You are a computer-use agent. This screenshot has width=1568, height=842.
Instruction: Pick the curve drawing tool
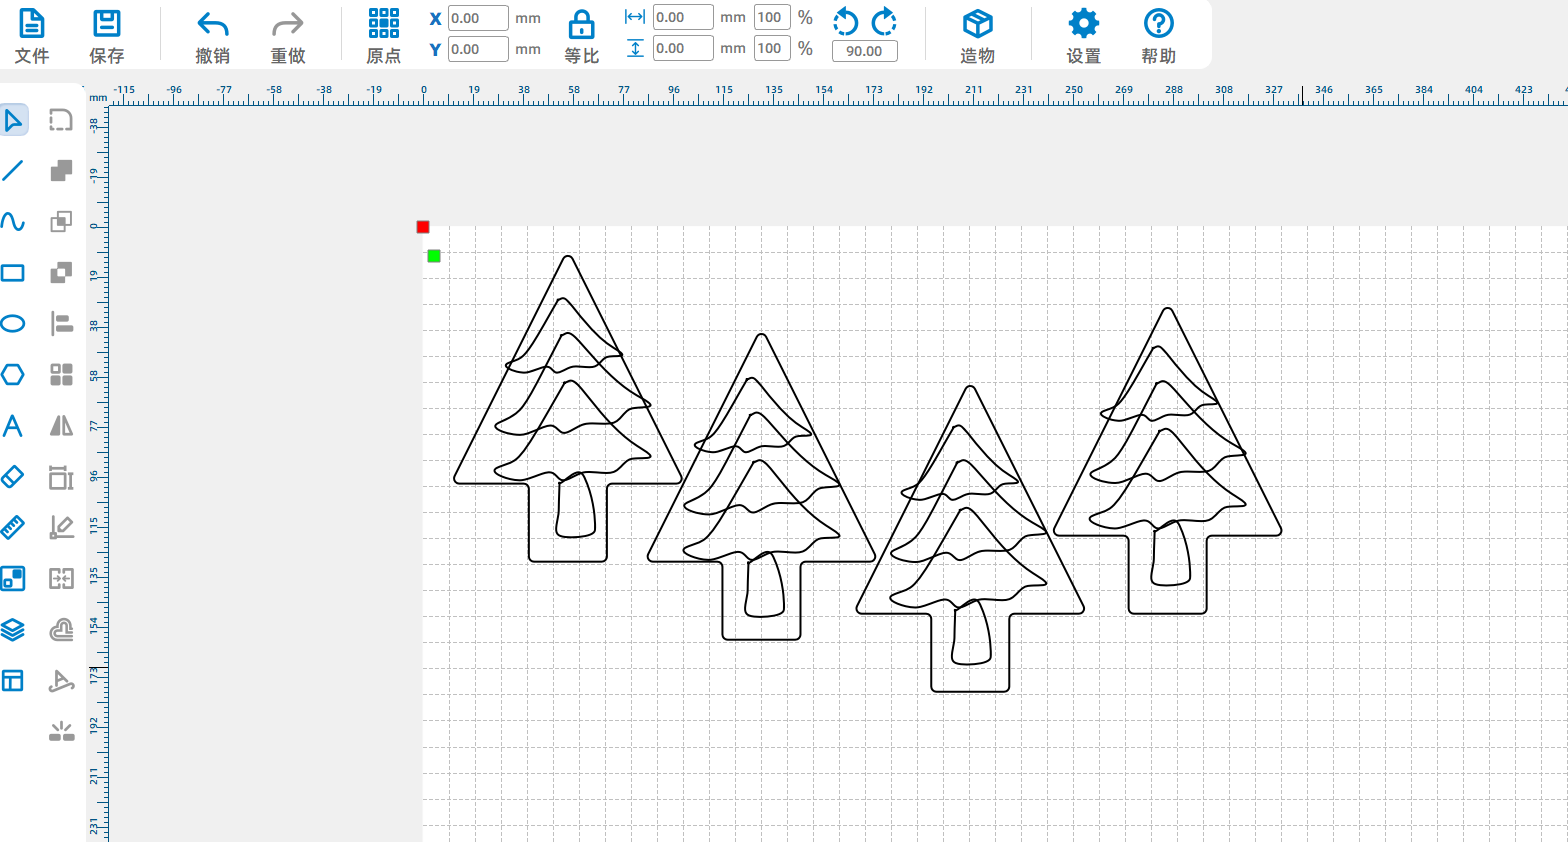pyautogui.click(x=13, y=222)
